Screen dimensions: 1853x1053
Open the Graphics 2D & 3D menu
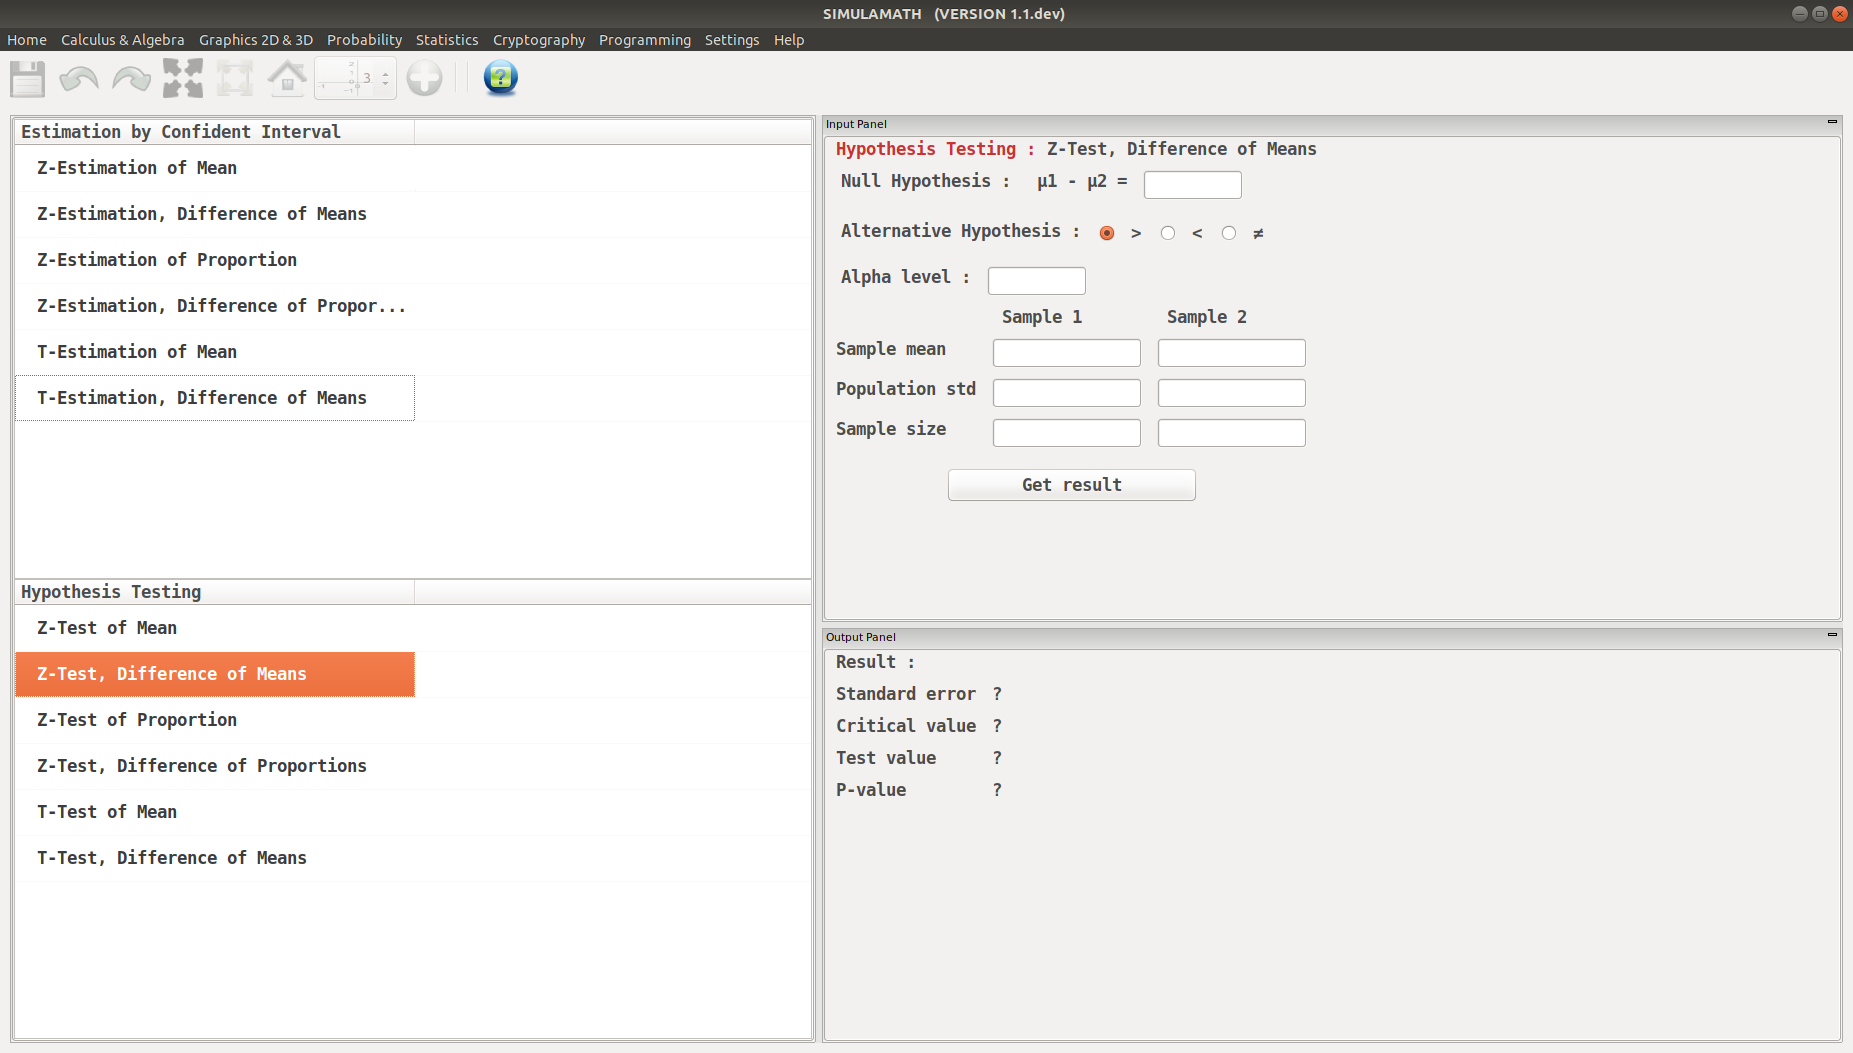256,40
